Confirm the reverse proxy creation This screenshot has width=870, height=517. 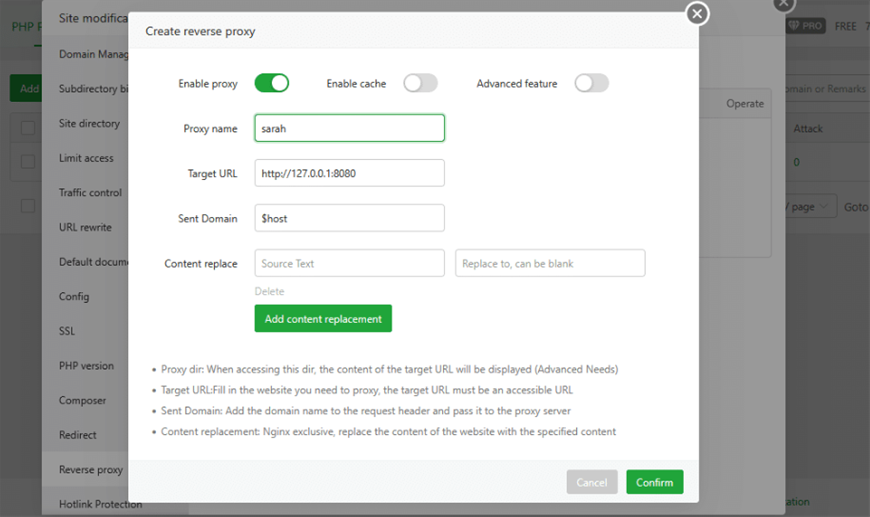click(x=655, y=482)
